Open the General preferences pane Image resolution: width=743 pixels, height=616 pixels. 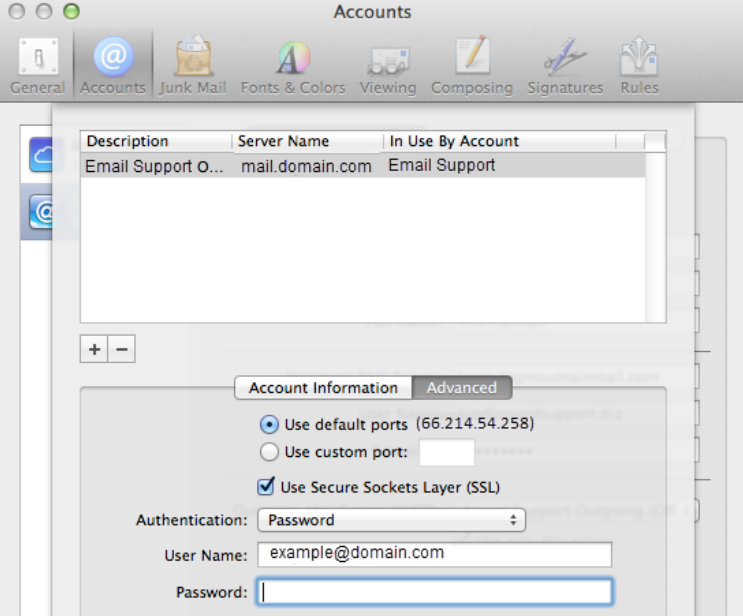tap(38, 65)
